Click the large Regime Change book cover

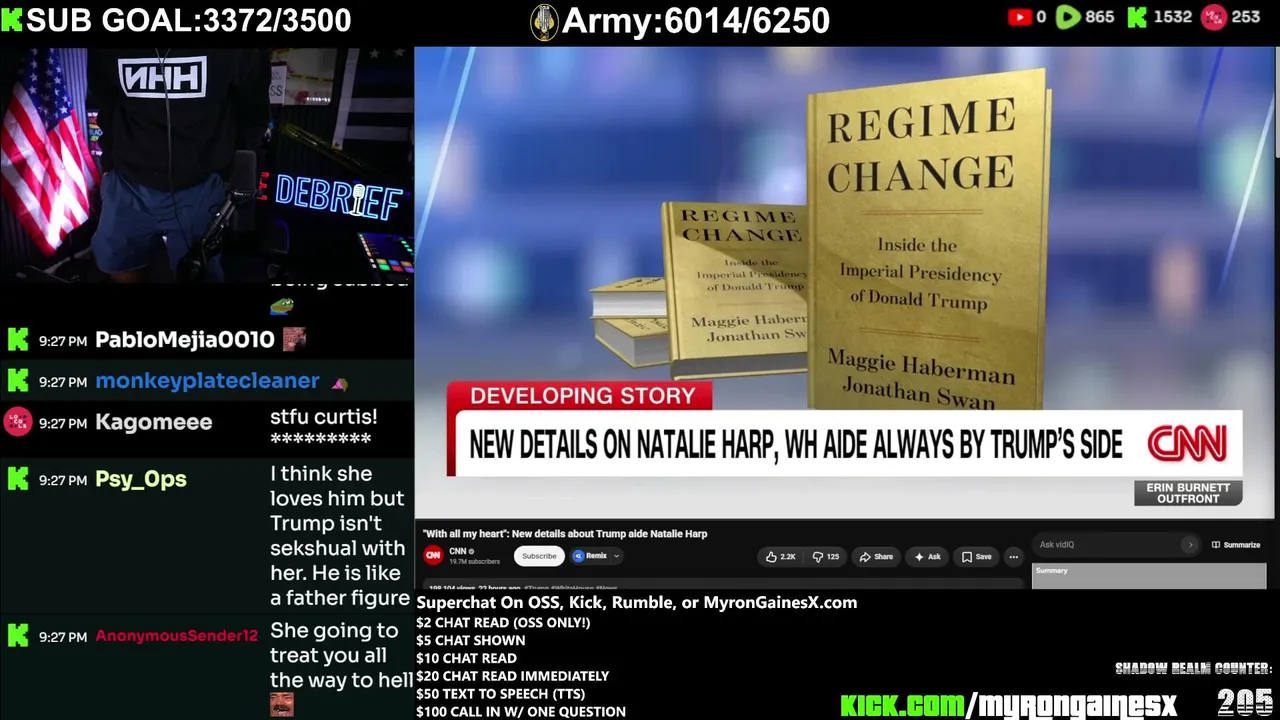pos(930,240)
